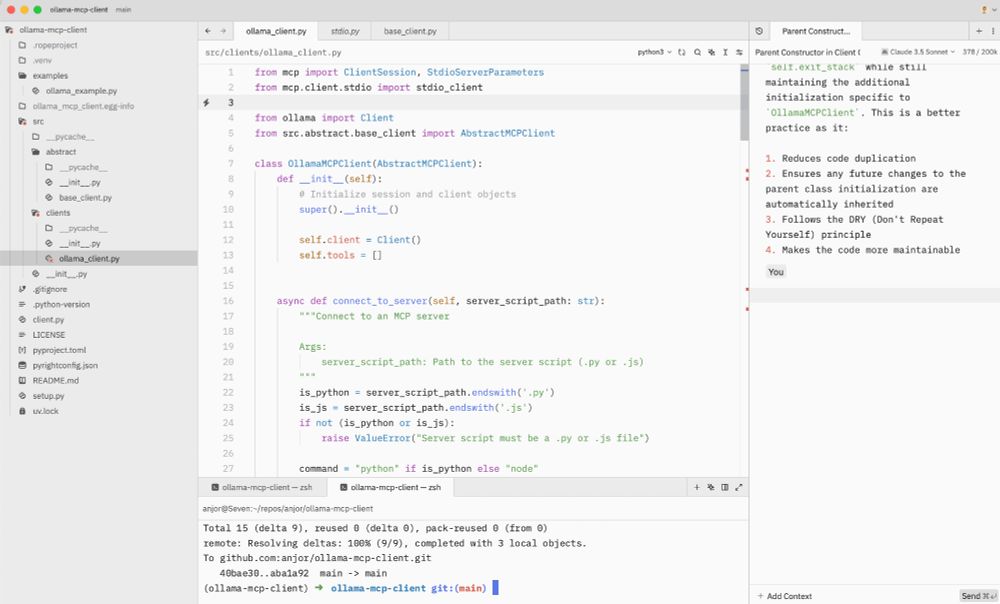Image resolution: width=1000 pixels, height=604 pixels.
Task: Go forward using the editor forward arrow
Action: pos(223,31)
